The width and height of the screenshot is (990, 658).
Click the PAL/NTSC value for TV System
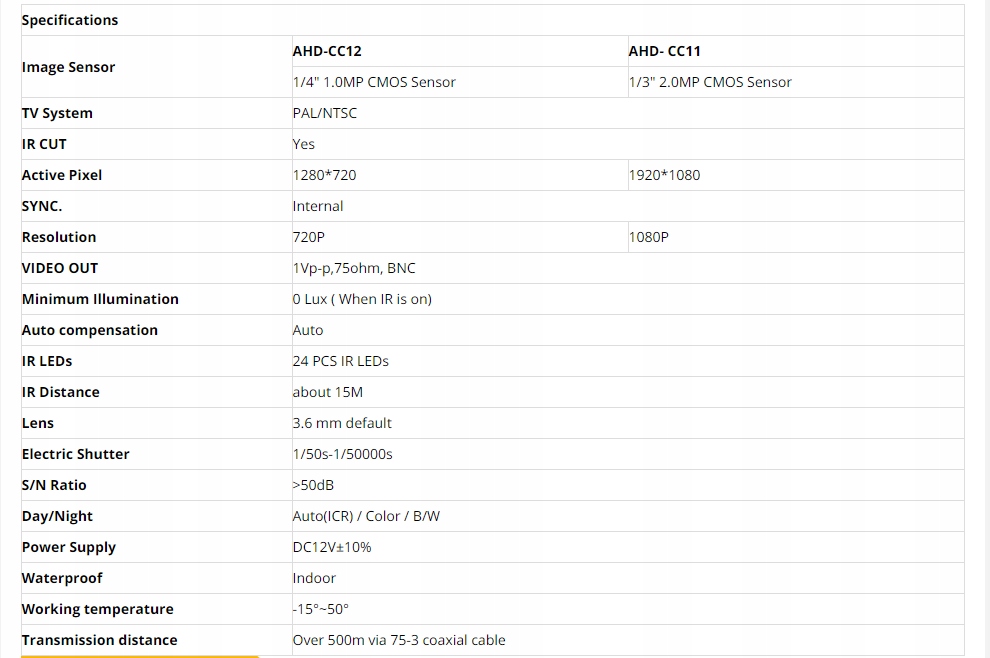point(325,113)
